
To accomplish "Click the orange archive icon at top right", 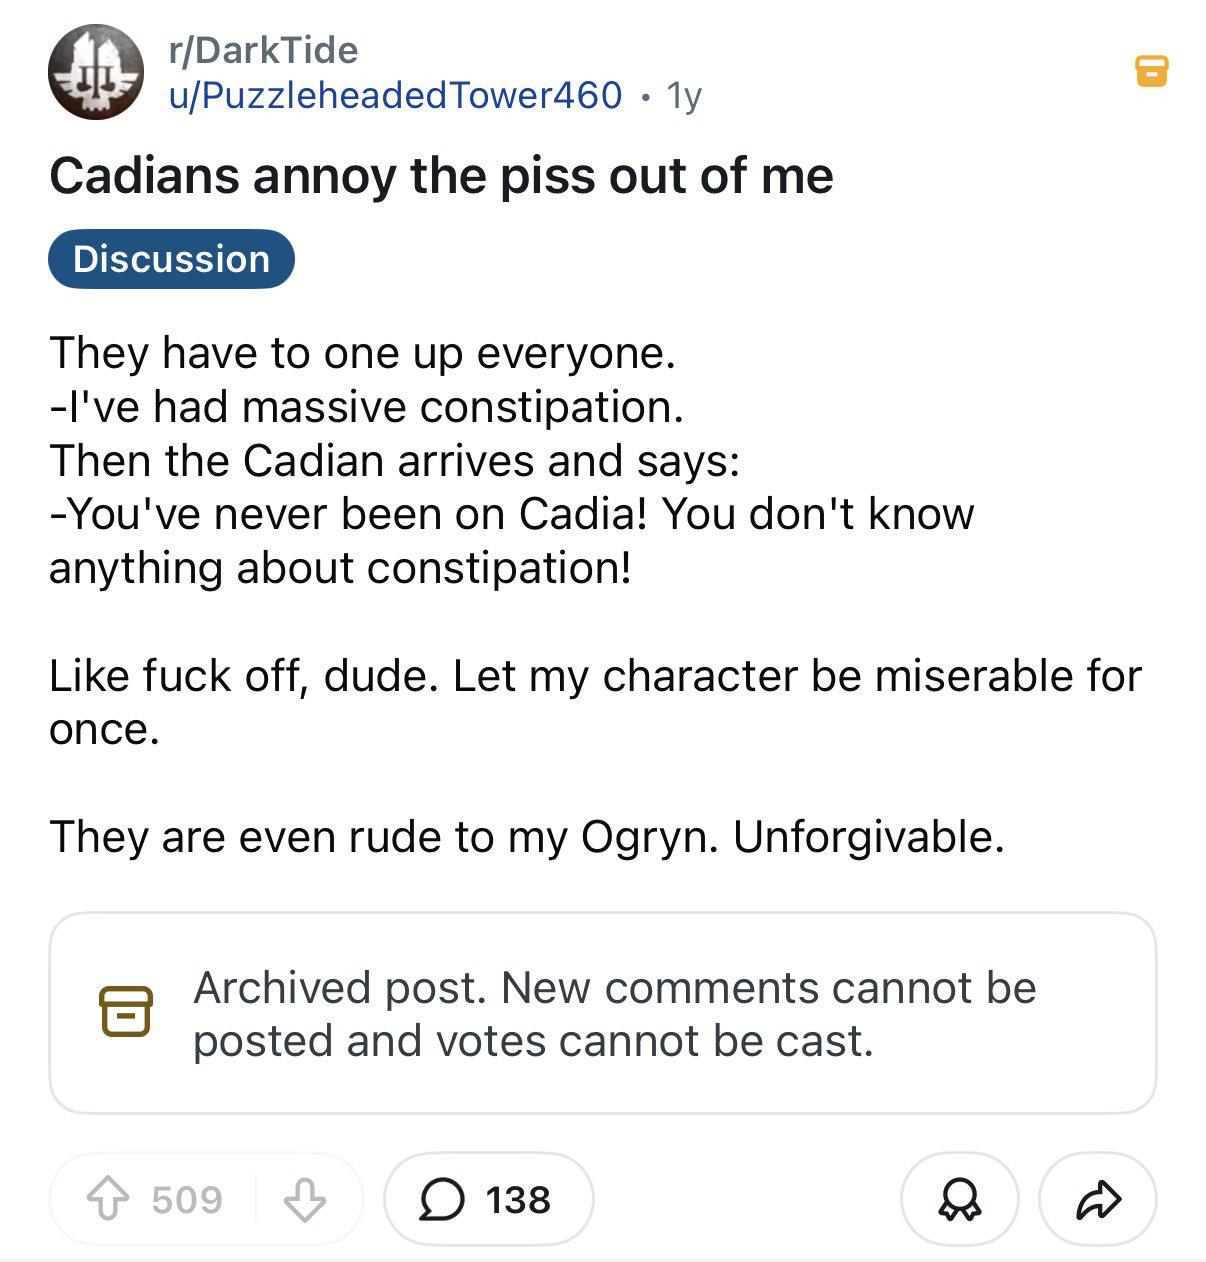I will 1151,72.
